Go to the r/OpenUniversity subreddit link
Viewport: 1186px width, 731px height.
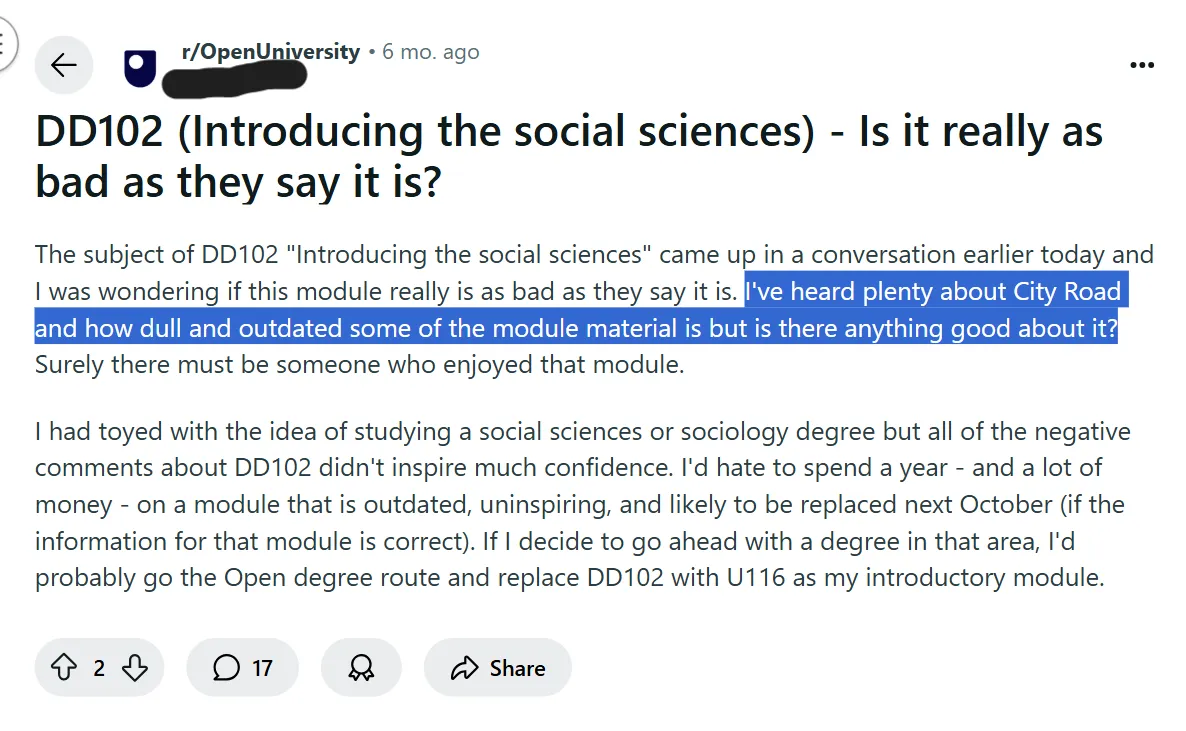270,51
